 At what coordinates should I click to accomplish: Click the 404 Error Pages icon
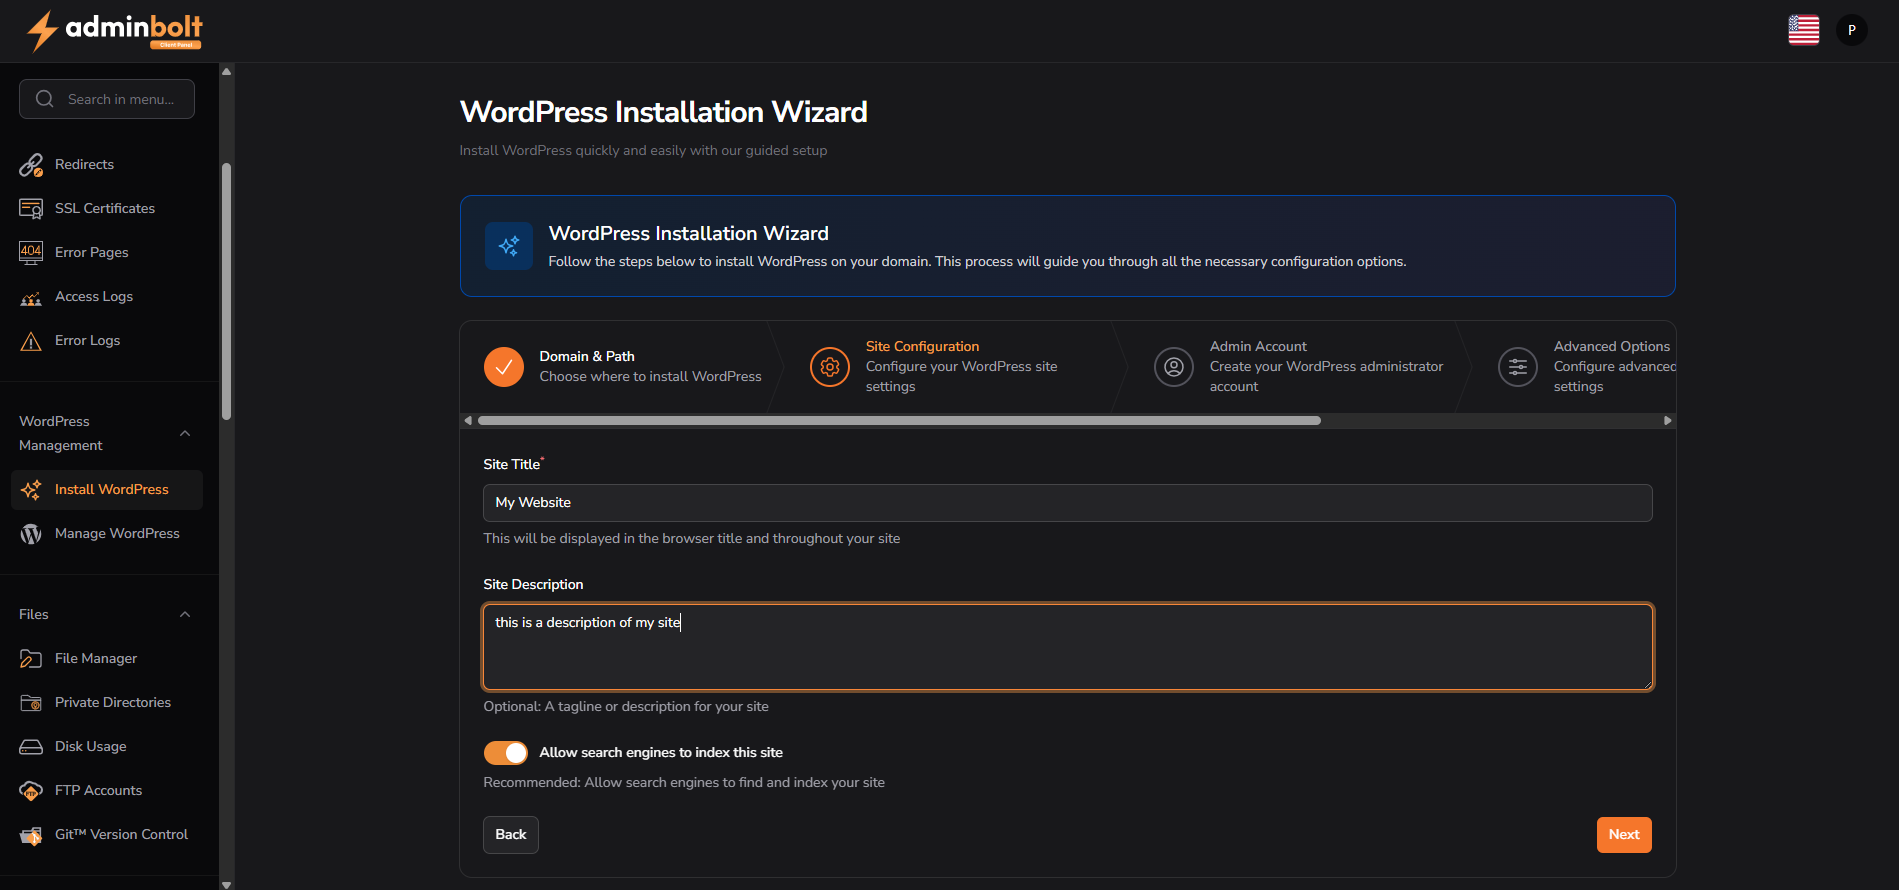(x=31, y=252)
